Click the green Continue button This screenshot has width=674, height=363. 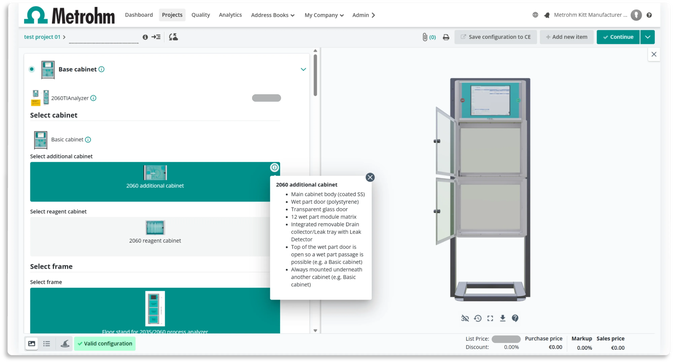pos(618,37)
